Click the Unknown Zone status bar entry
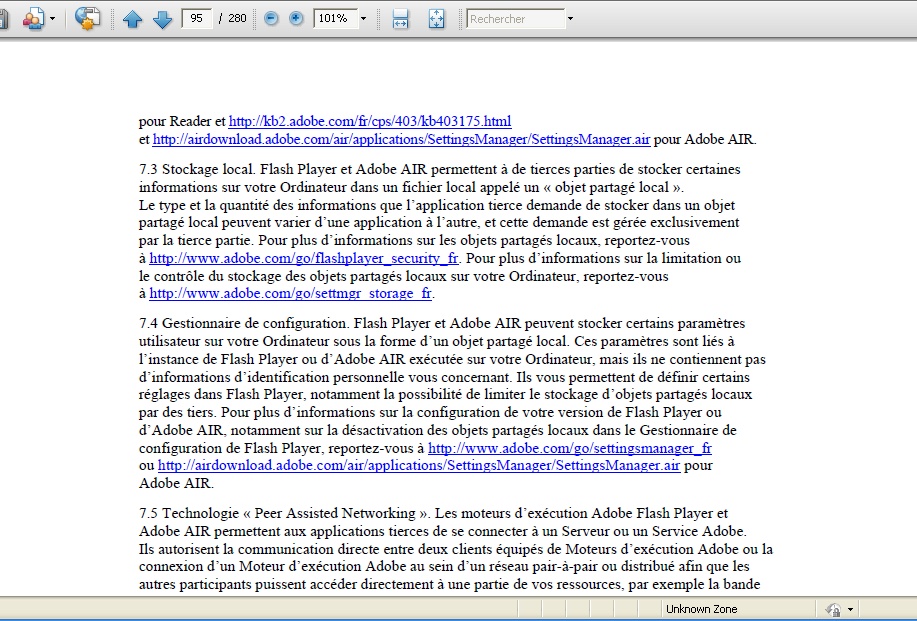Screen dimensions: 917x621 pos(701,609)
